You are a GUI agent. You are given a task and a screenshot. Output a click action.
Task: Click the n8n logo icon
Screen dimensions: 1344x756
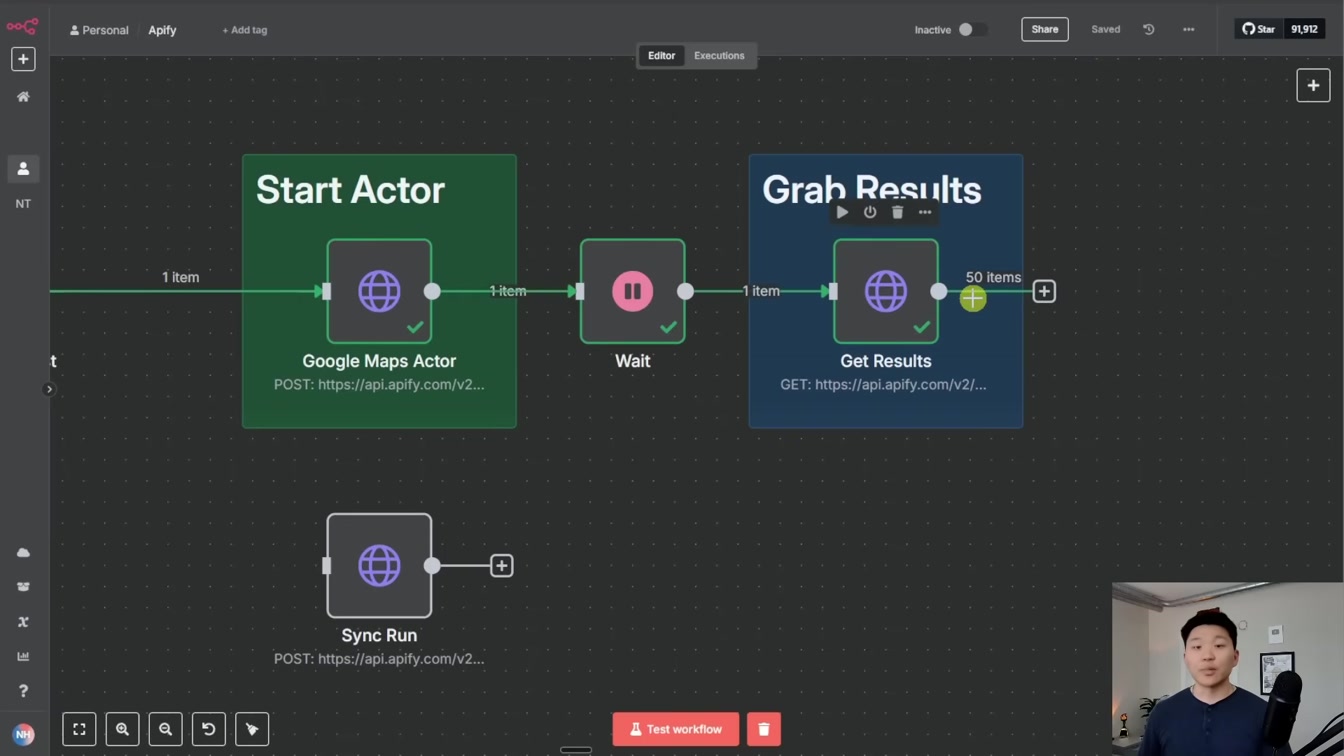(x=22, y=26)
